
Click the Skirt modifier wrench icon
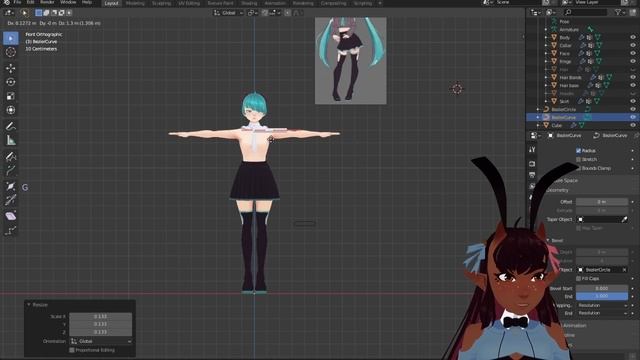coord(580,101)
